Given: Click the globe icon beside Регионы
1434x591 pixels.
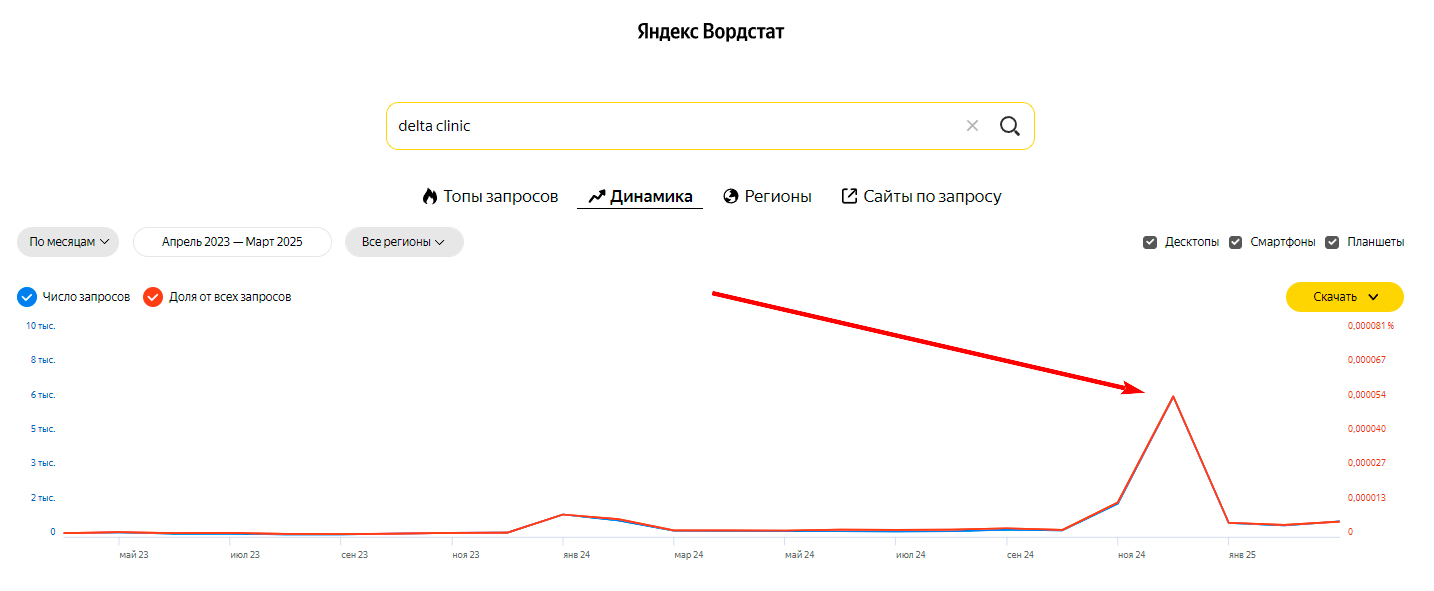Looking at the screenshot, I should pyautogui.click(x=731, y=196).
